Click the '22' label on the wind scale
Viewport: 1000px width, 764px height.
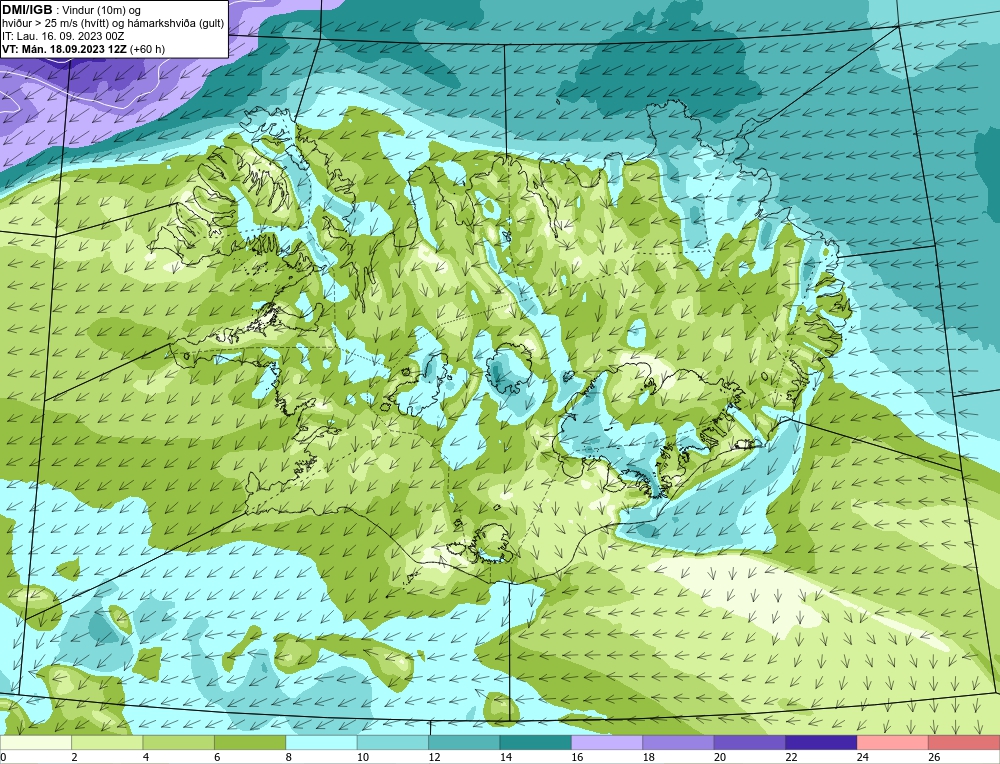(x=791, y=757)
